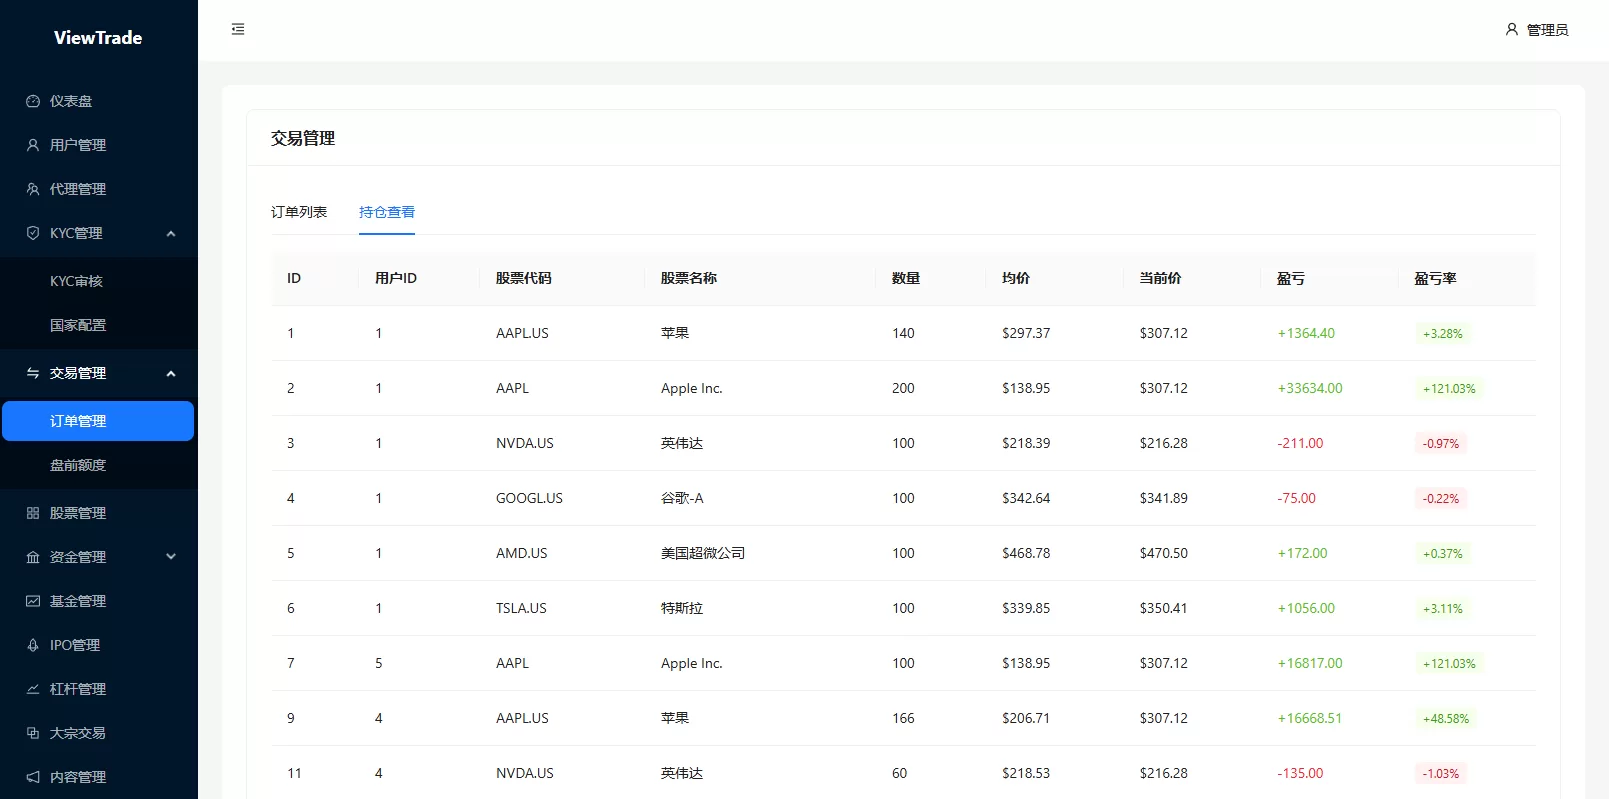Click the 谷歌-A stock name
1609x799 pixels.
682,498
